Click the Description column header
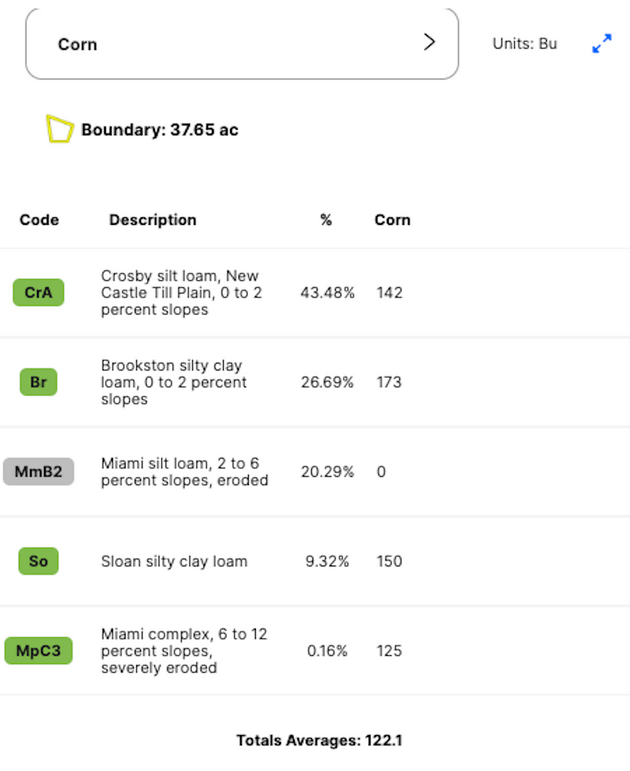Screen dimensions: 630x771 [x=153, y=220]
